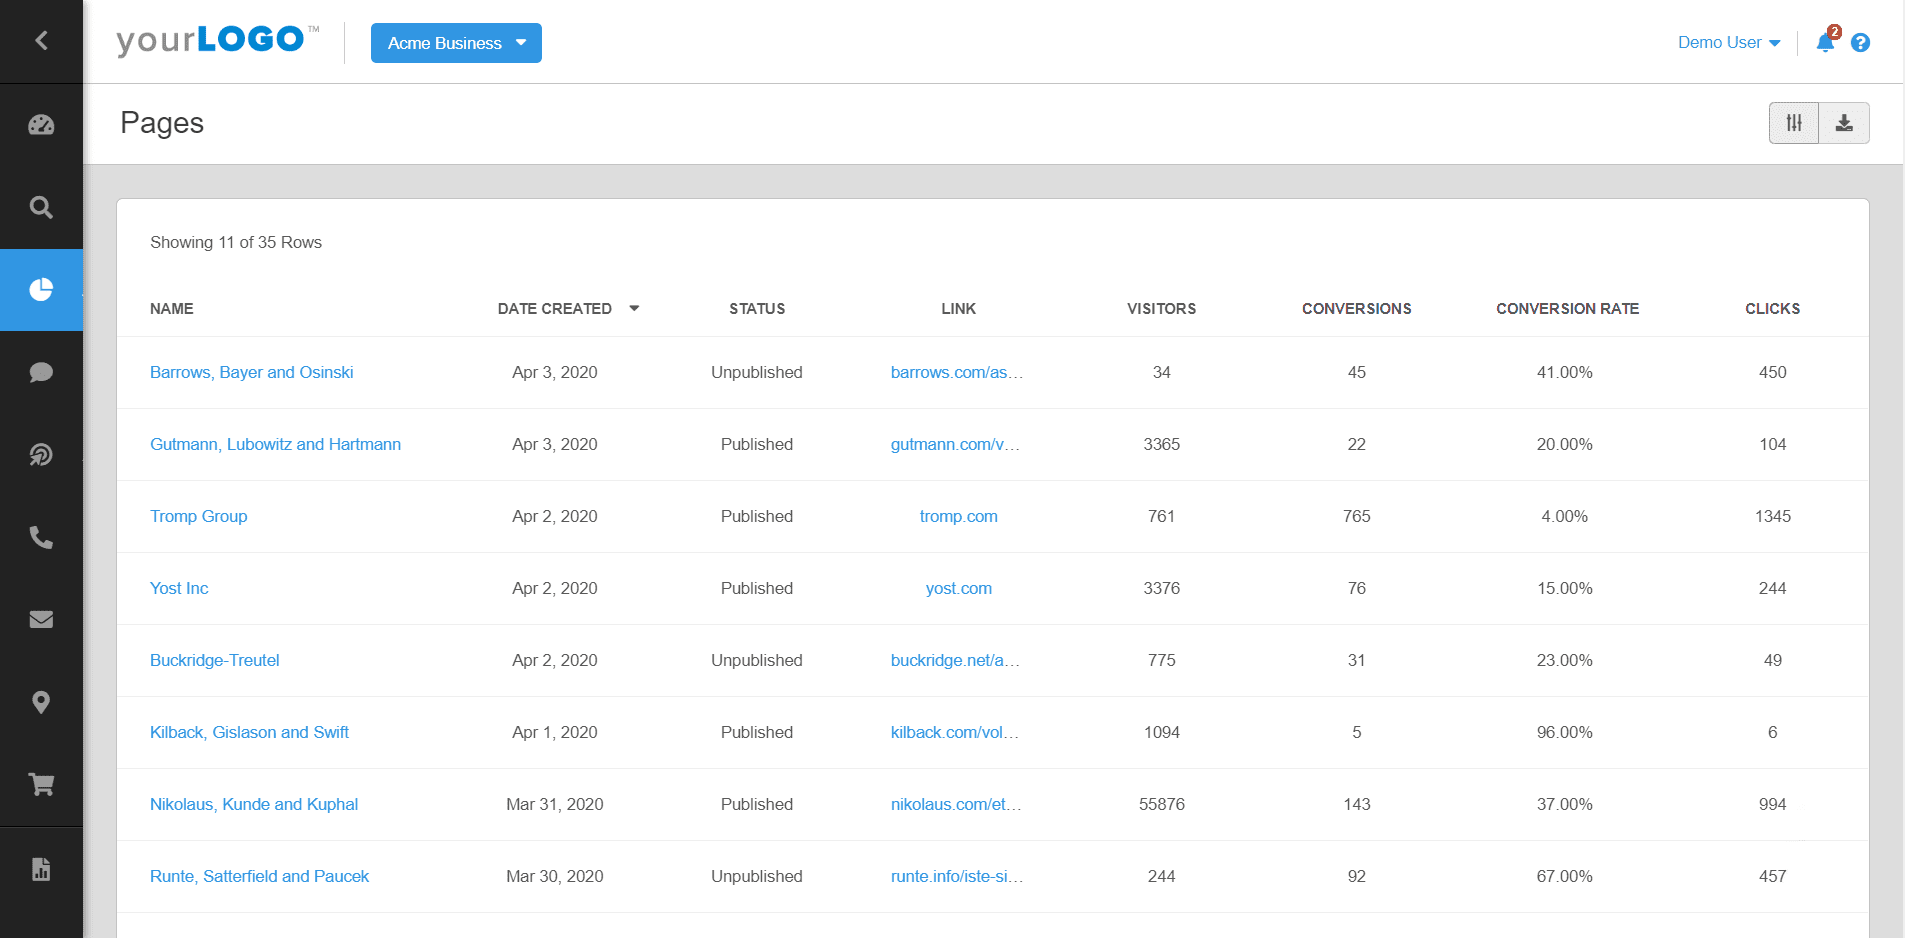Open Barrows, Bayer and Osinski page
This screenshot has width=1905, height=938.
point(252,372)
